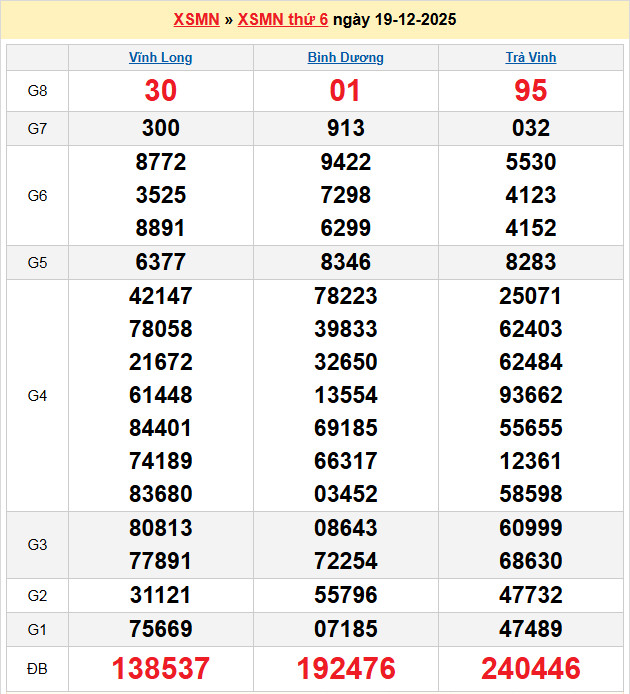Viewport: 630px width, 694px height.
Task: Select Trà Vinh G5 result 8283
Action: coord(530,262)
